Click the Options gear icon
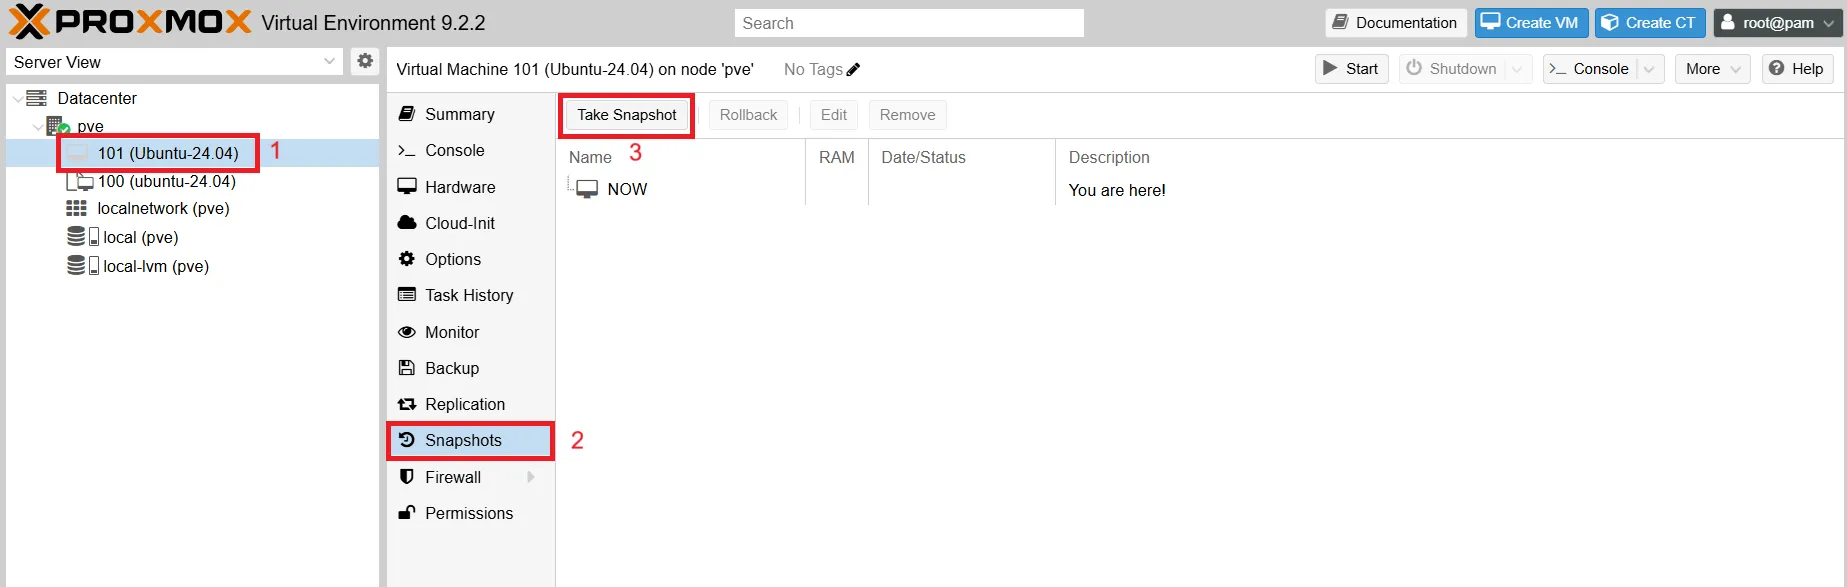The height and width of the screenshot is (587, 1847). (407, 259)
